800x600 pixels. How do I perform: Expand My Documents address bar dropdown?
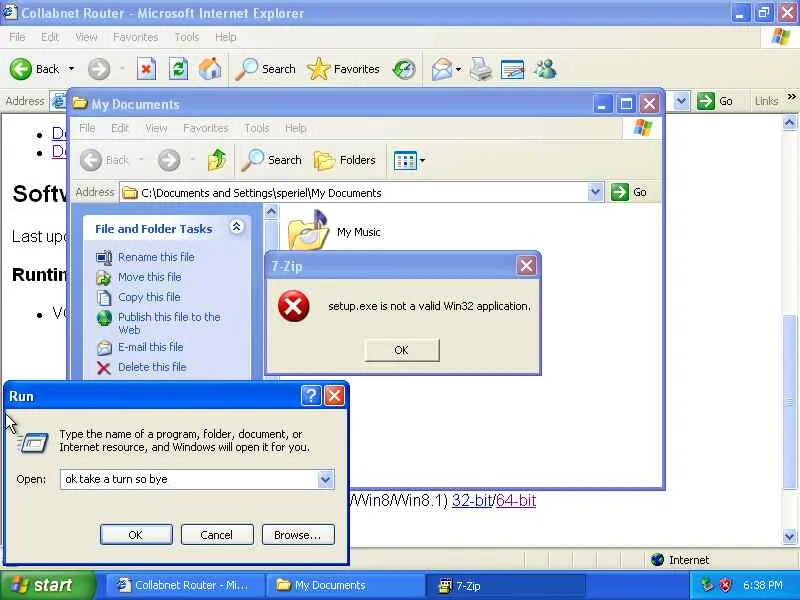(x=595, y=192)
